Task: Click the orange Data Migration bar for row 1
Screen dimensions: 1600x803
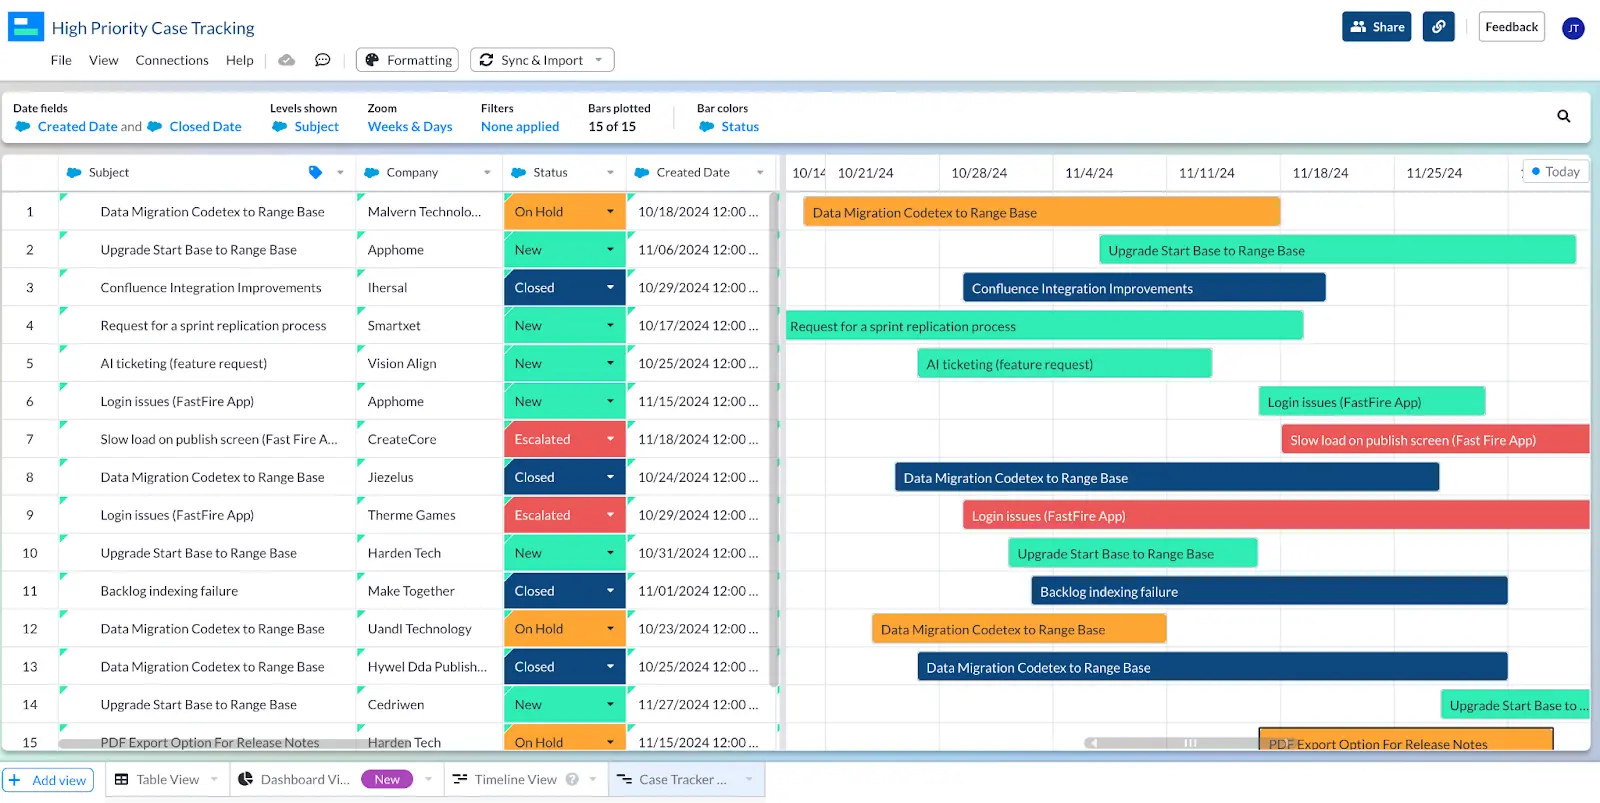Action: [x=1041, y=212]
